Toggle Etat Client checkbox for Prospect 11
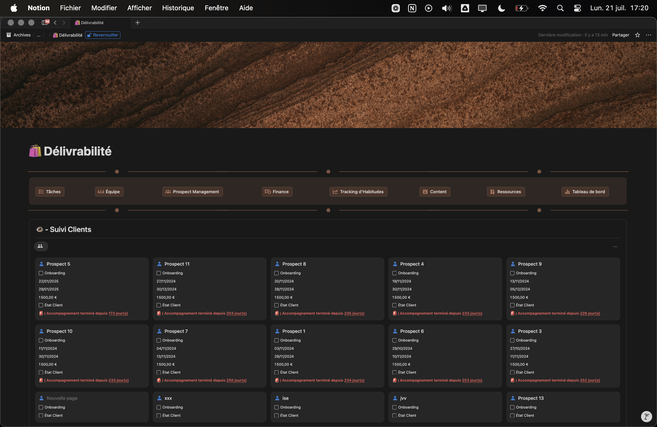 tap(159, 305)
